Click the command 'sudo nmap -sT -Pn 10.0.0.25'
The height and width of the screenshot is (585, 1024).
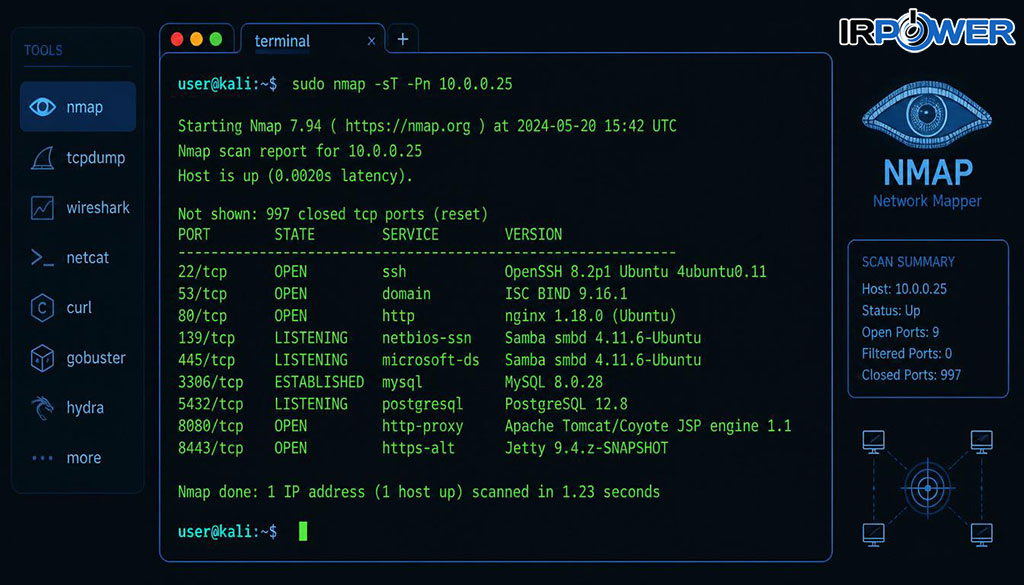tap(402, 84)
